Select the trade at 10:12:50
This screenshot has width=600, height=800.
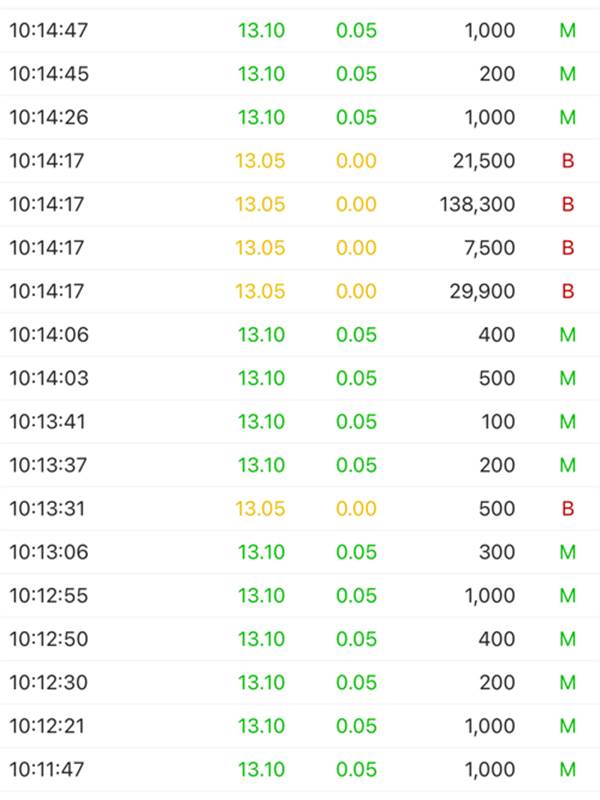[x=300, y=640]
